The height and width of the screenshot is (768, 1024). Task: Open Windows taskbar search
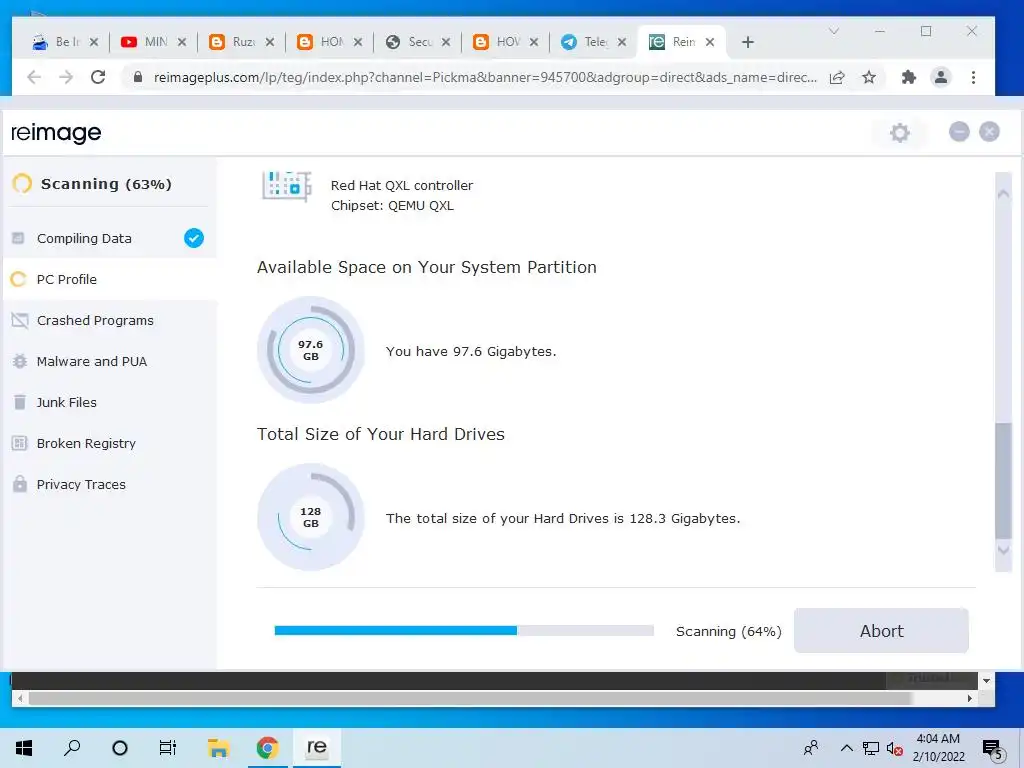[72, 748]
